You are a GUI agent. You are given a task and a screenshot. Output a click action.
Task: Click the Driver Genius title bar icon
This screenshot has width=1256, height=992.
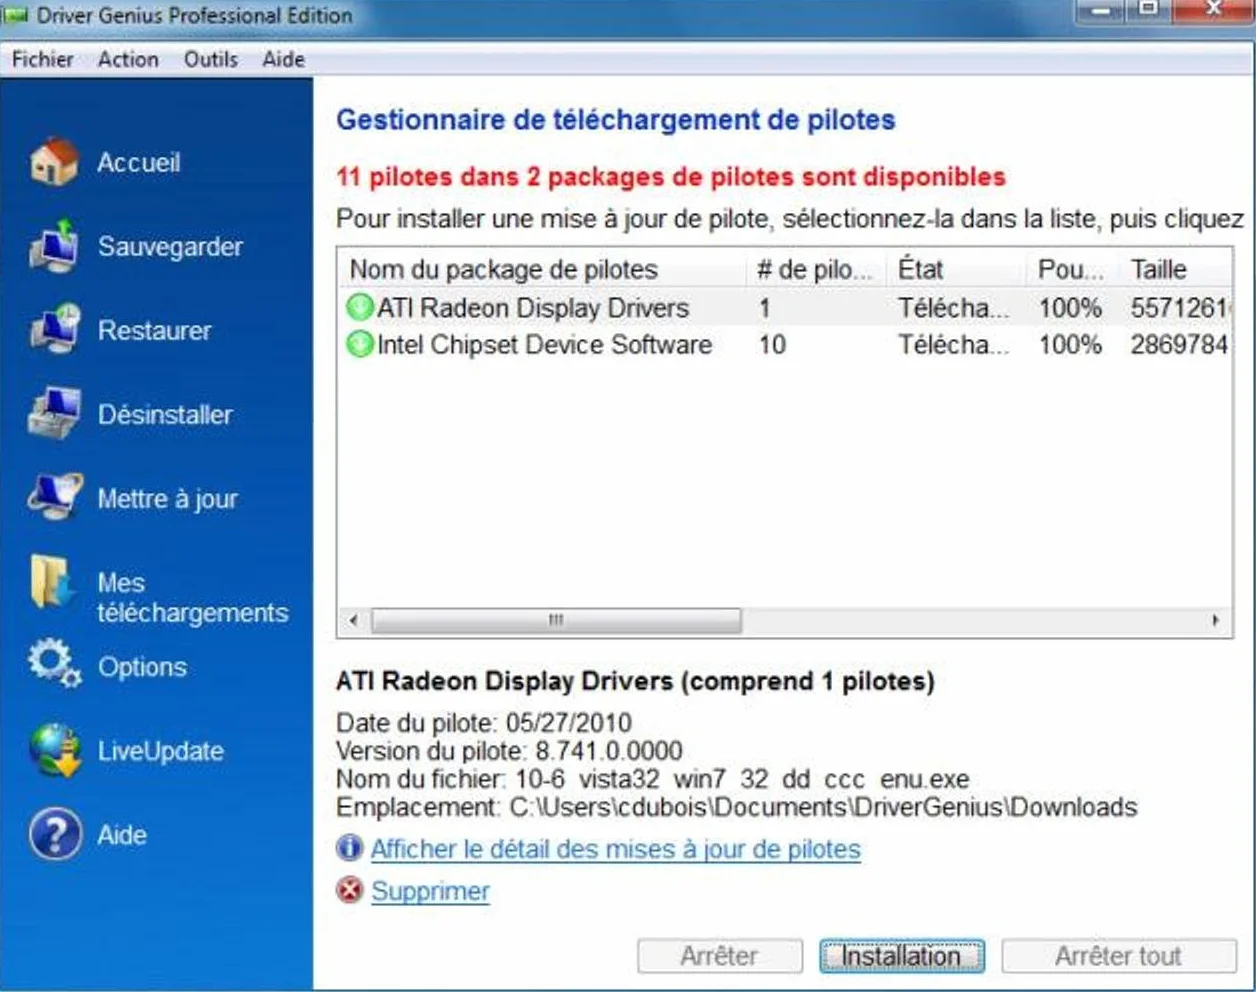coord(16,16)
